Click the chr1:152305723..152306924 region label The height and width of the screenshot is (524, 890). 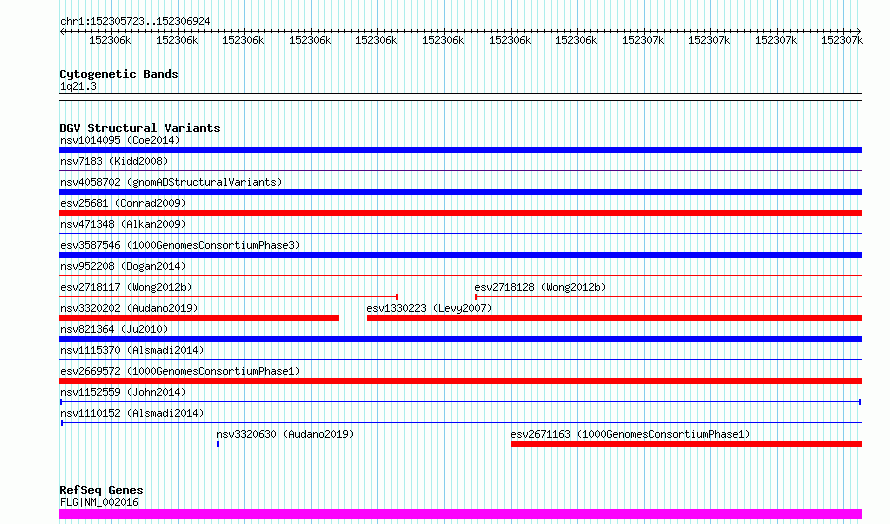[x=135, y=21]
